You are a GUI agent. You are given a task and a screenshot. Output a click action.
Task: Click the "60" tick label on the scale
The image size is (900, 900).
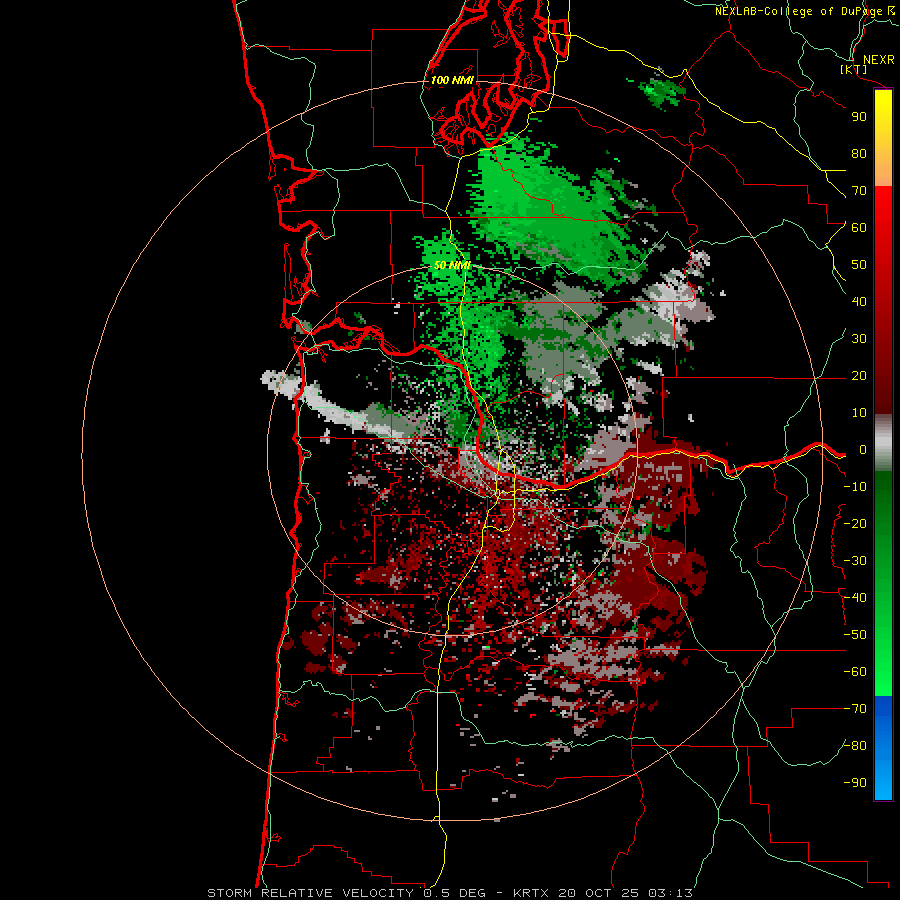(859, 228)
